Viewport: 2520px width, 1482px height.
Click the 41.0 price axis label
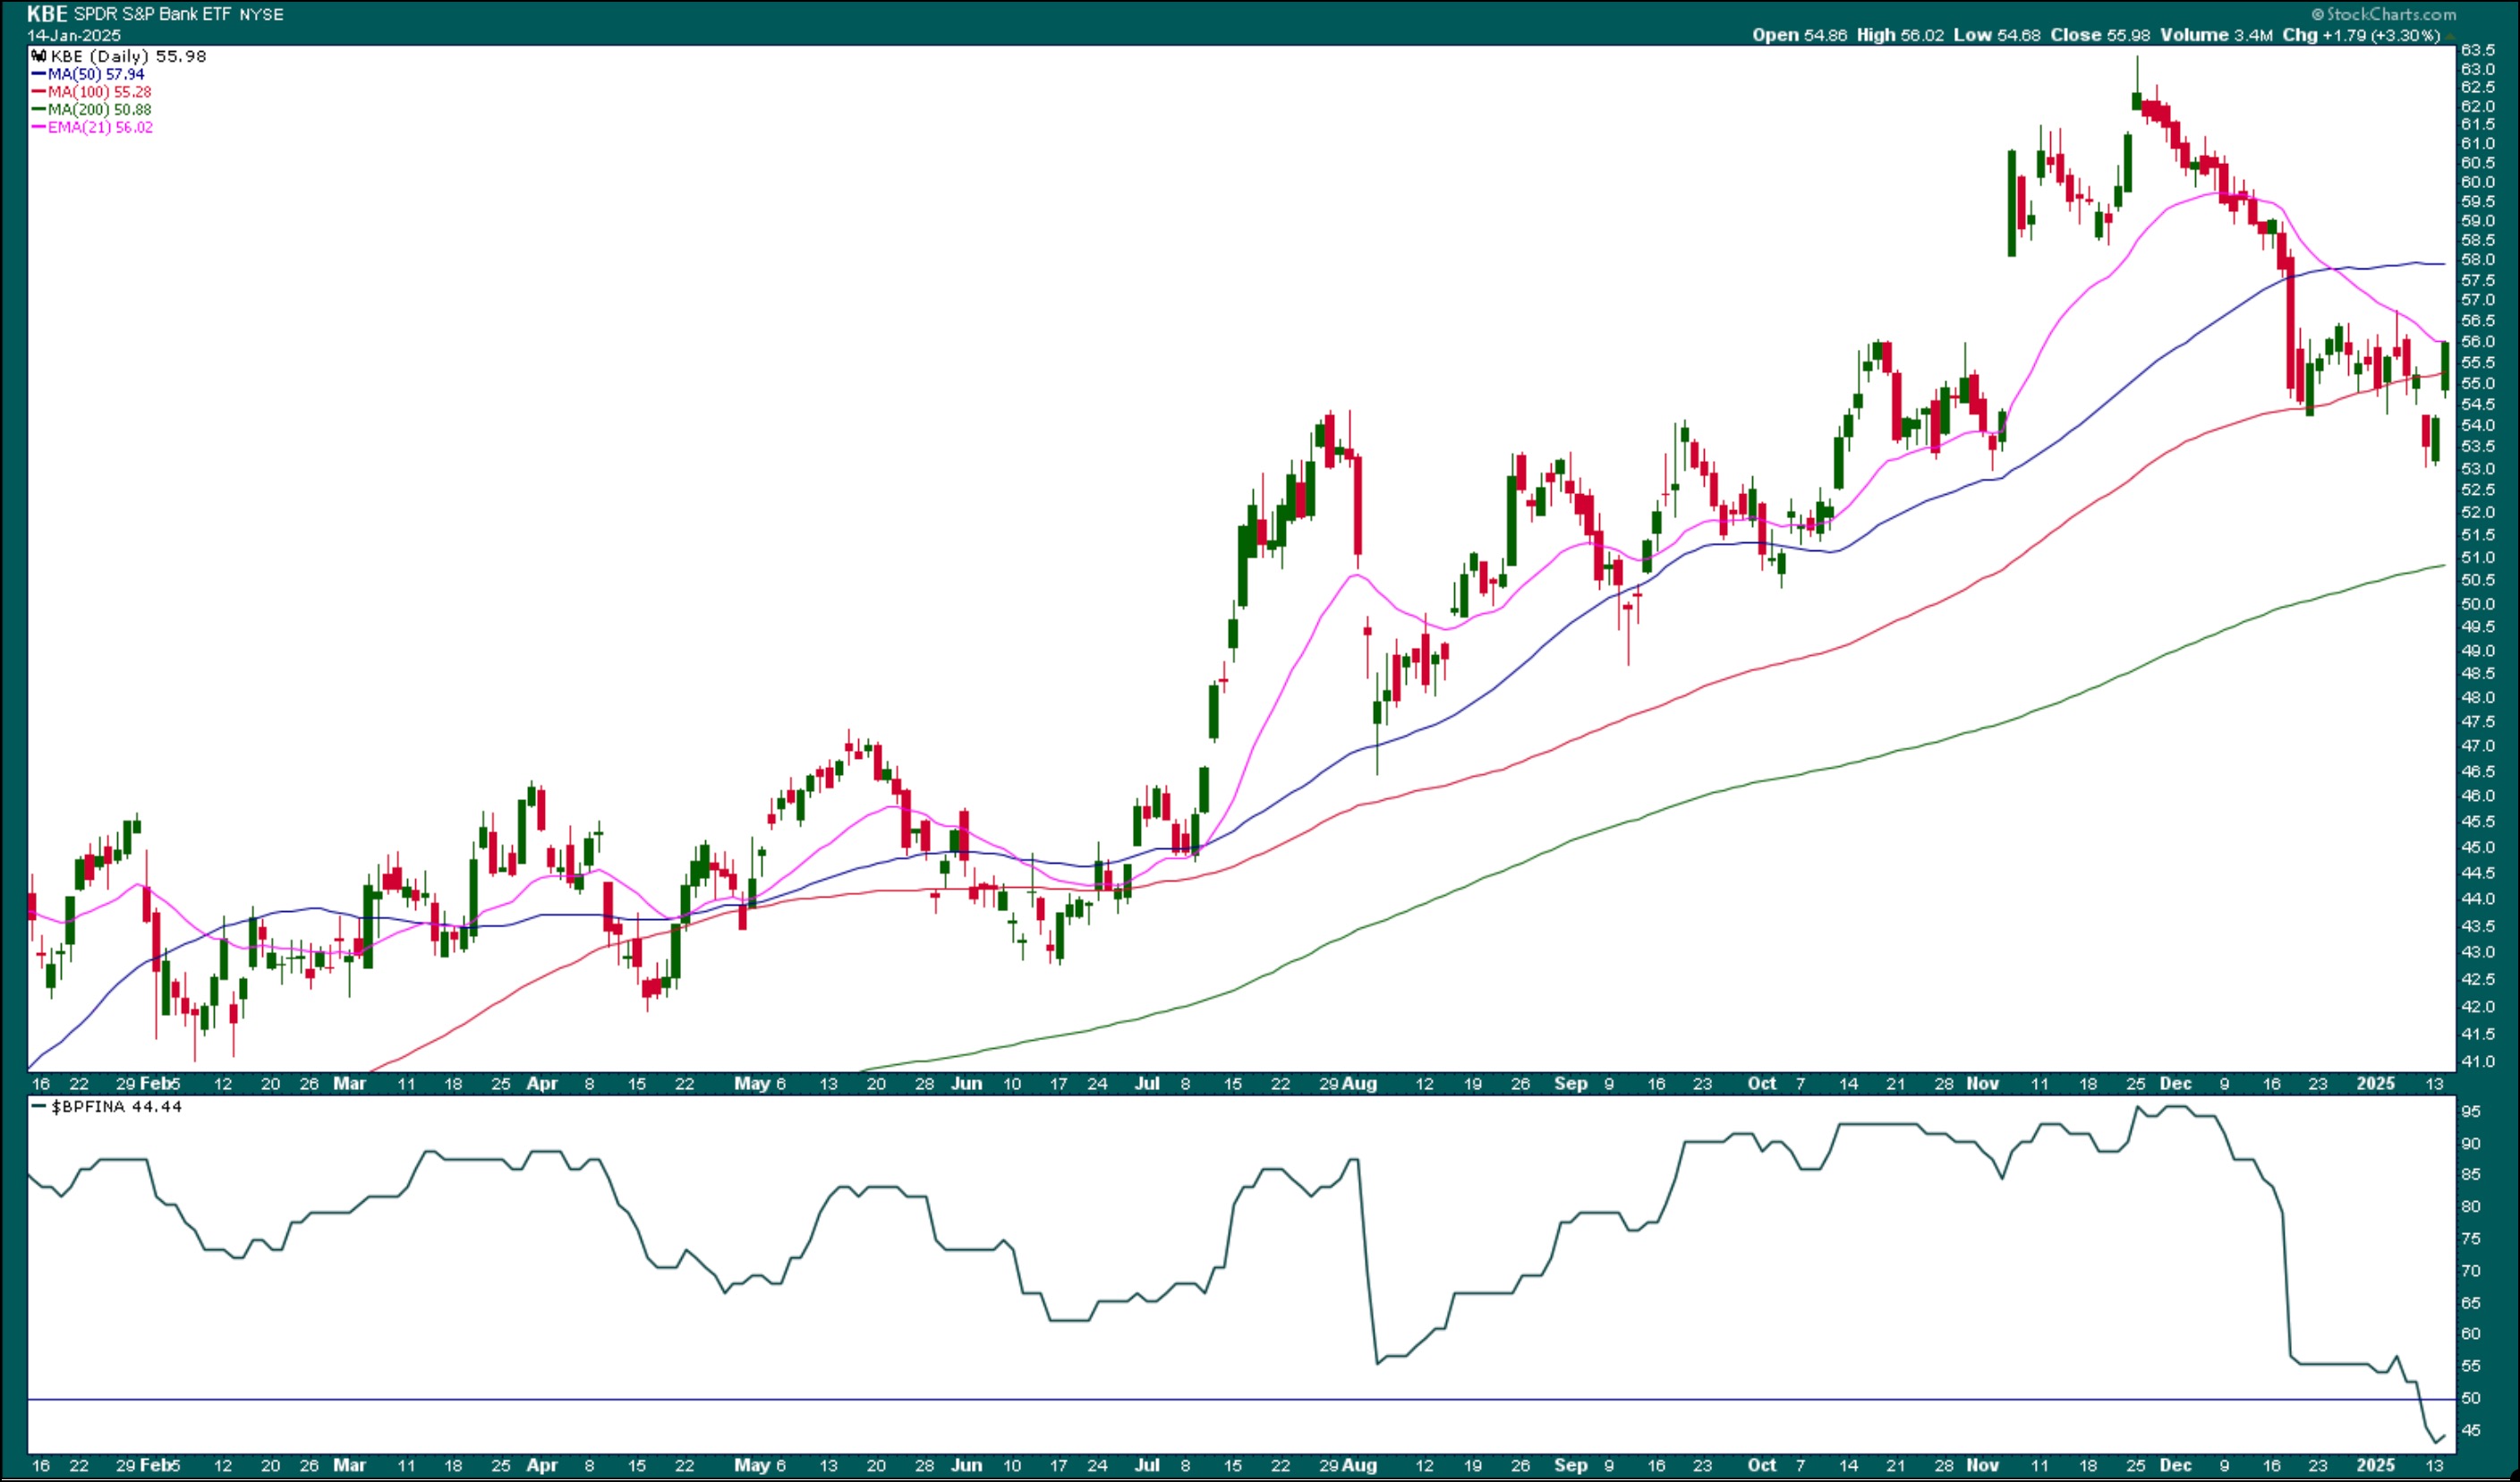point(2477,1062)
